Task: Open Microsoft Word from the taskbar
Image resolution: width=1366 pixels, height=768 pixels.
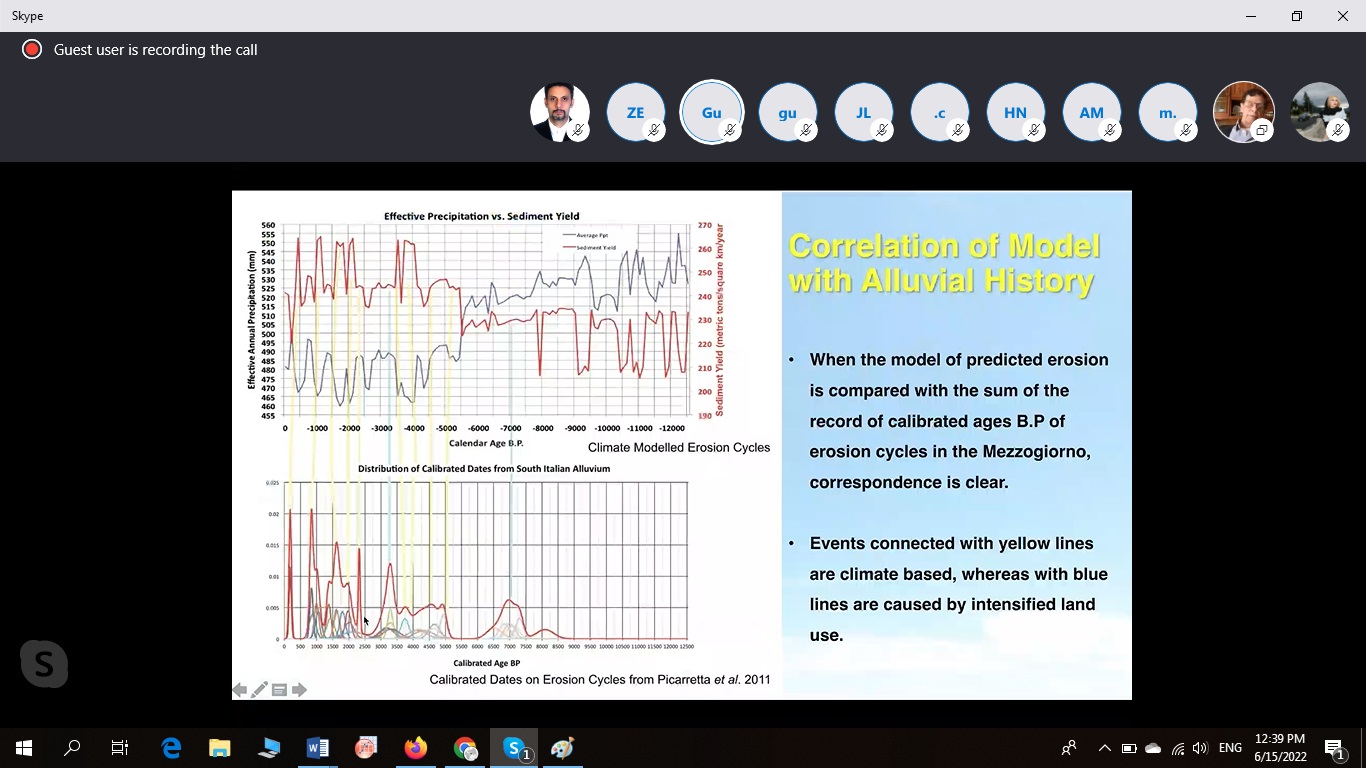Action: point(318,748)
